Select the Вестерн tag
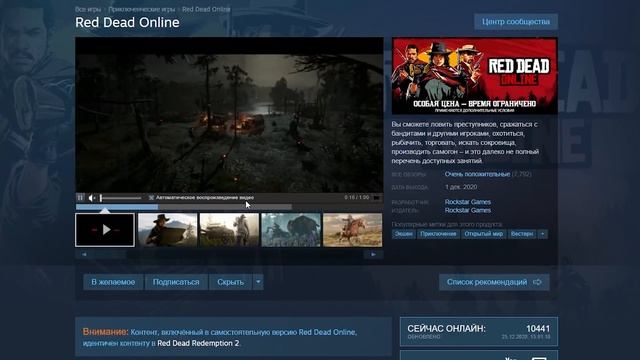Screen dimensions: 640x360 click(x=522, y=234)
